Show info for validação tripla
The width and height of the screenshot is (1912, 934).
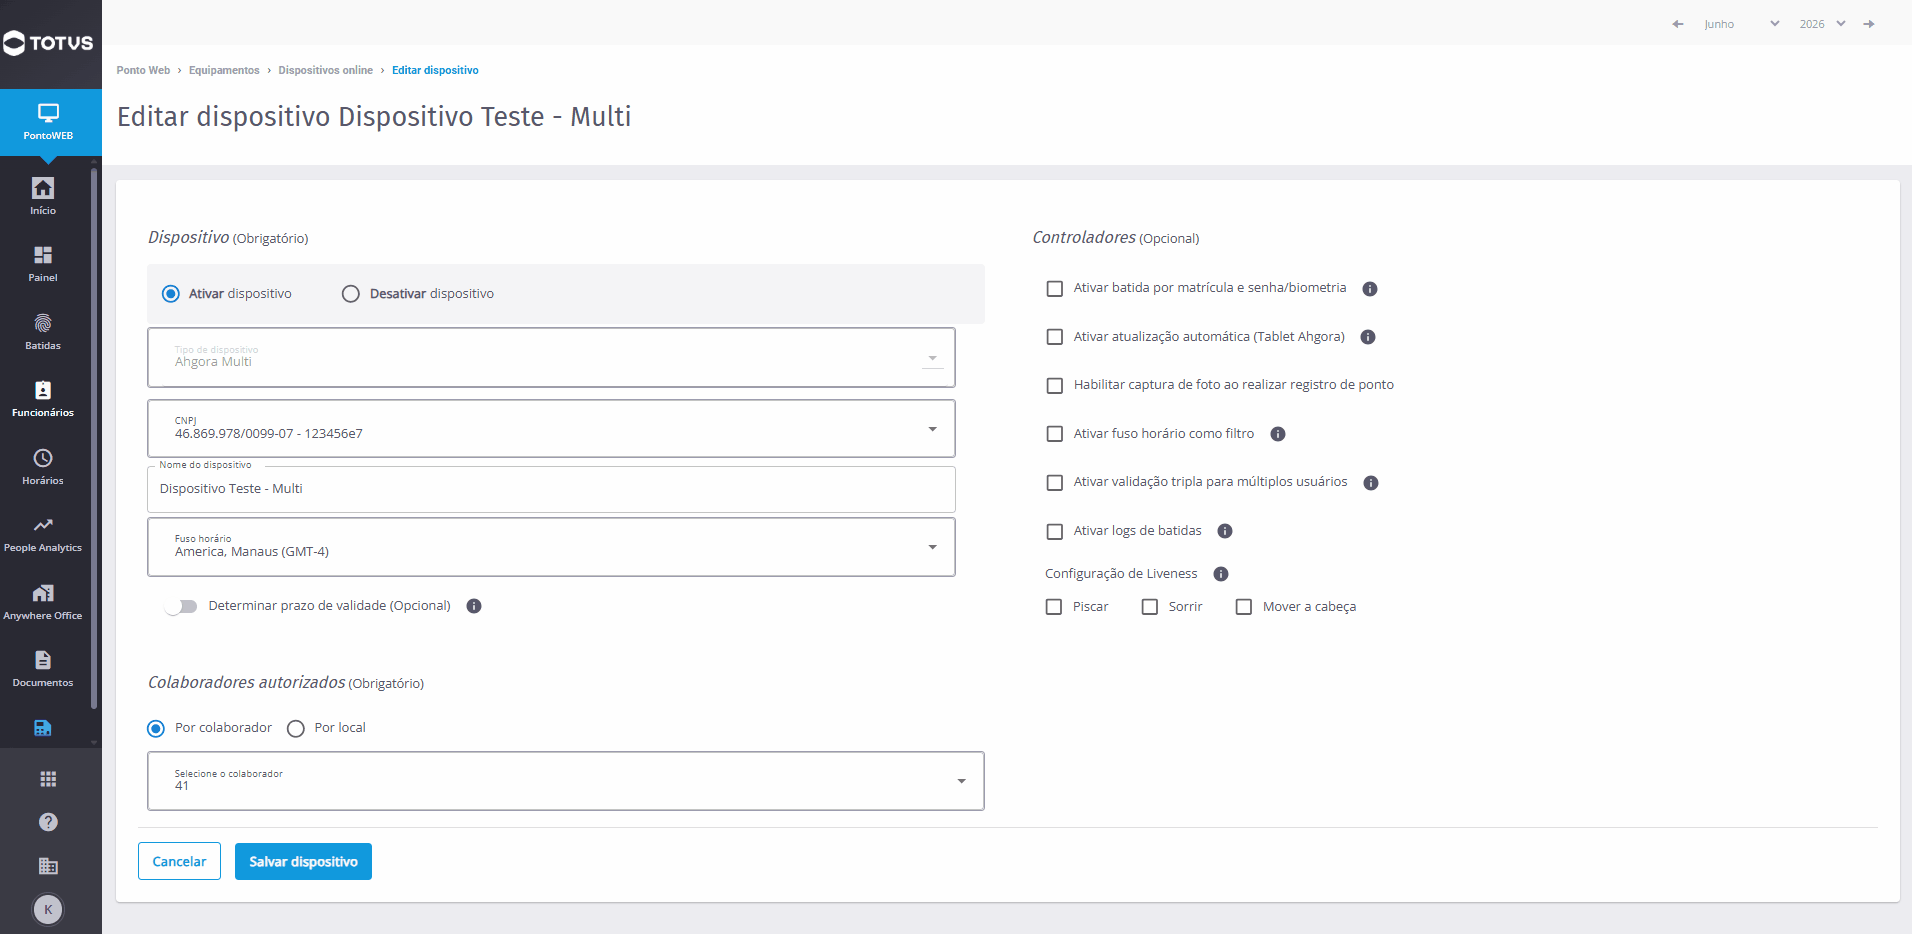1371,483
